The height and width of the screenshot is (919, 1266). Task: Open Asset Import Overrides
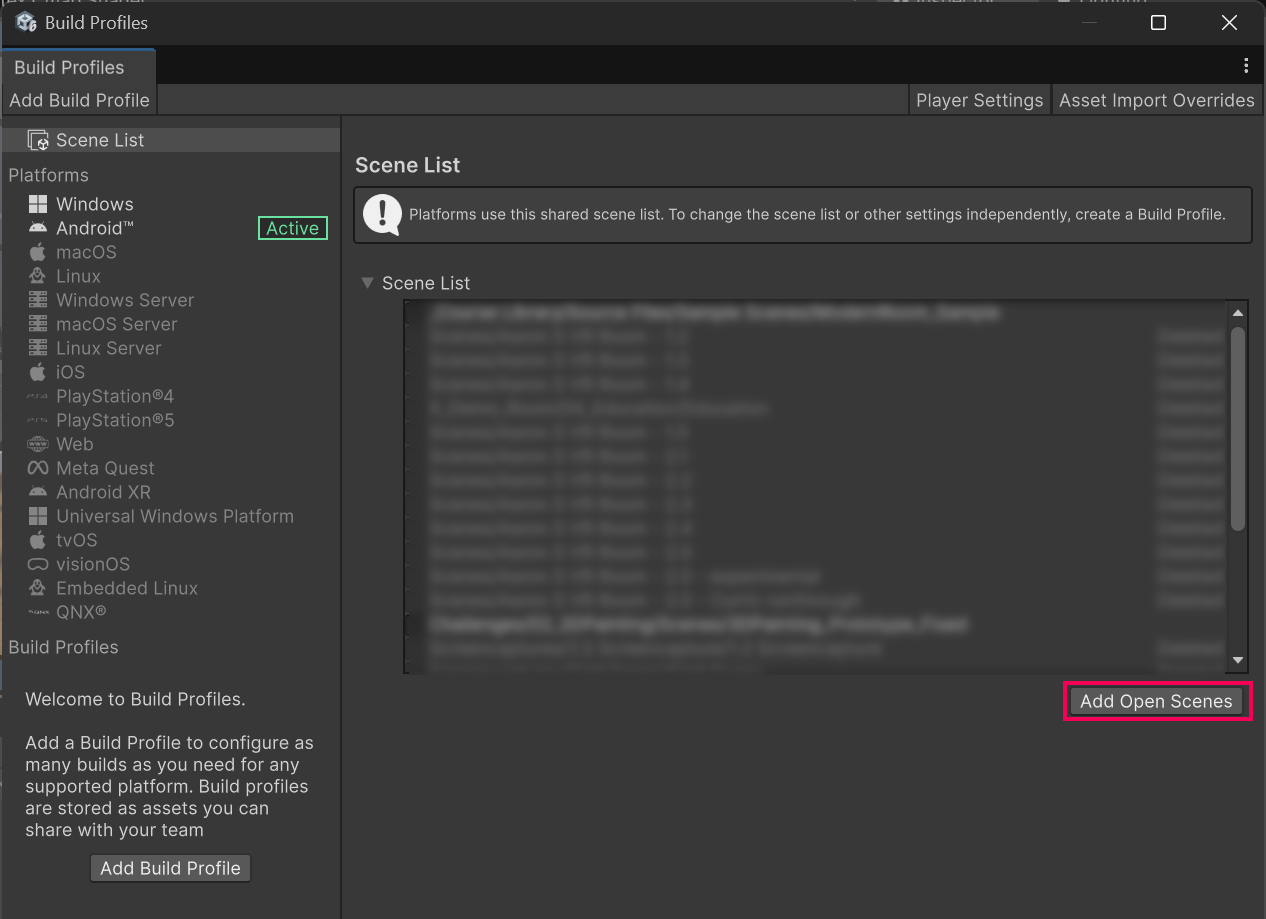[x=1156, y=100]
